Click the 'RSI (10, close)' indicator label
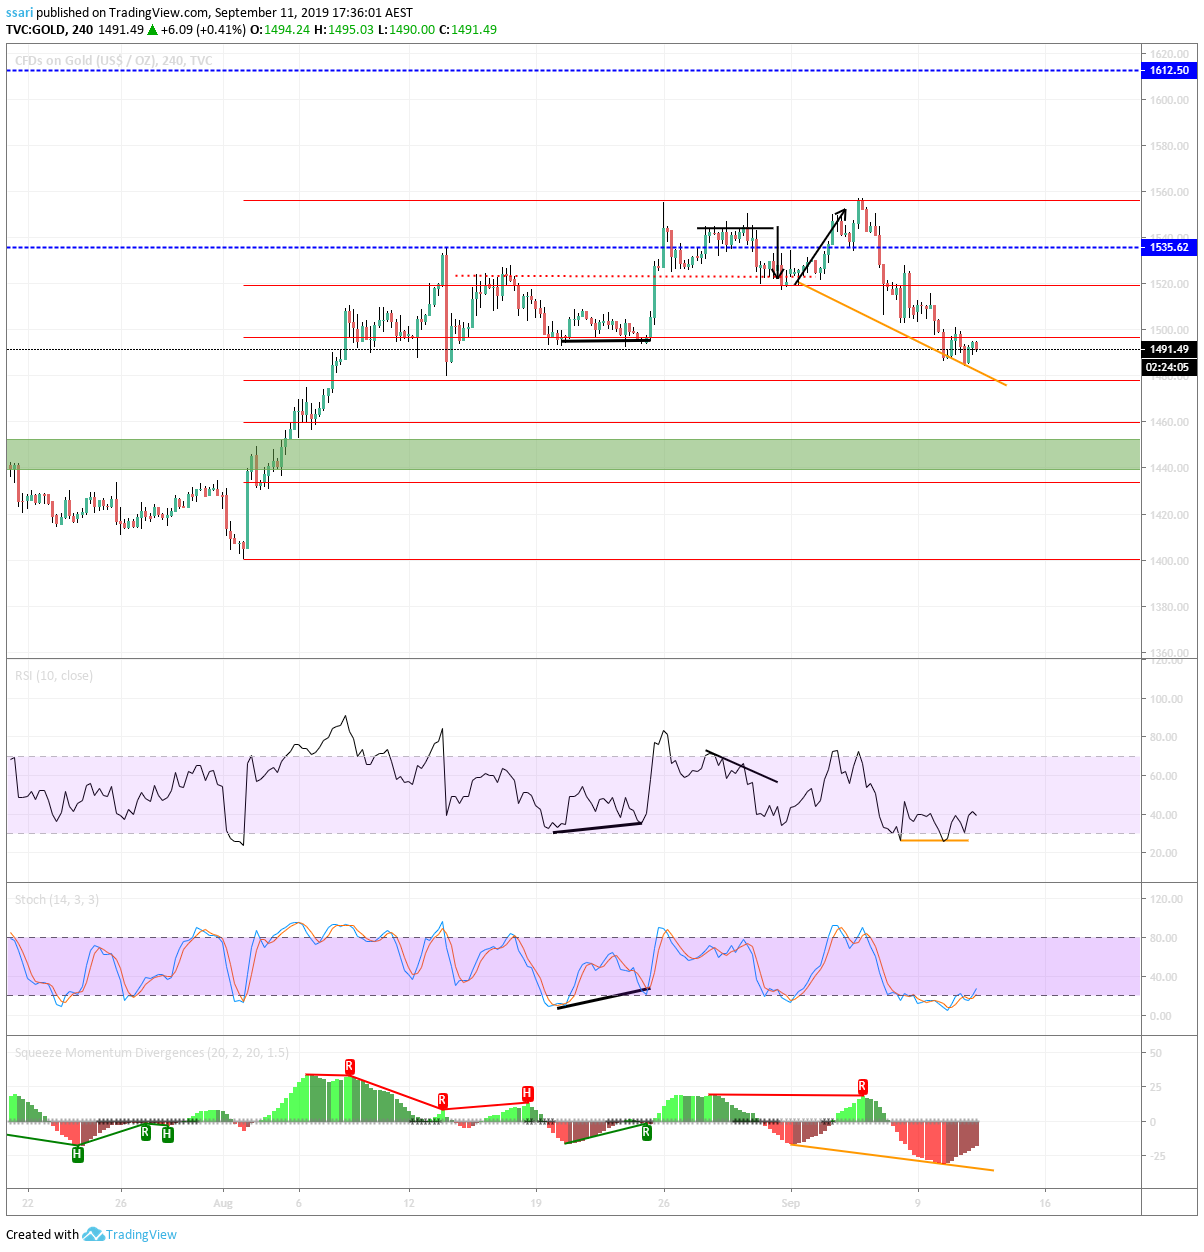 54,676
